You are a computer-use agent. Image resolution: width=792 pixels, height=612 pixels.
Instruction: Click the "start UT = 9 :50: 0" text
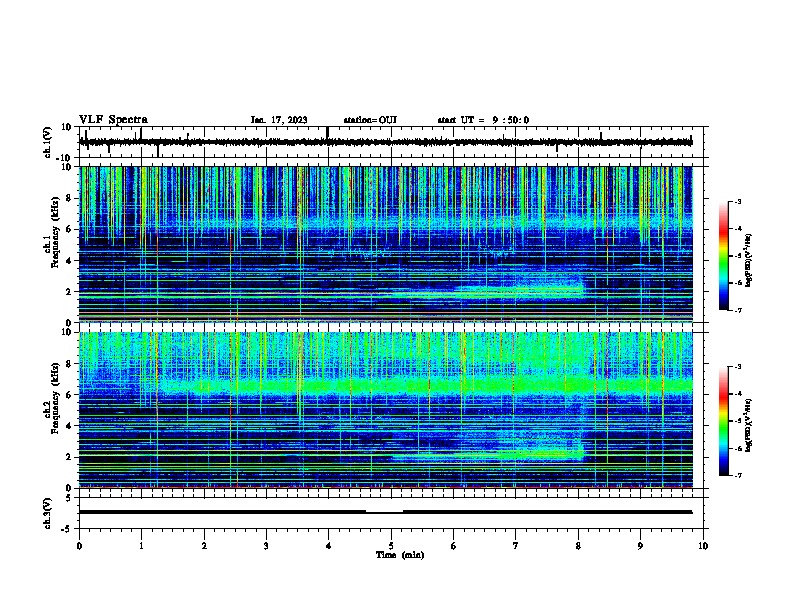coord(483,120)
